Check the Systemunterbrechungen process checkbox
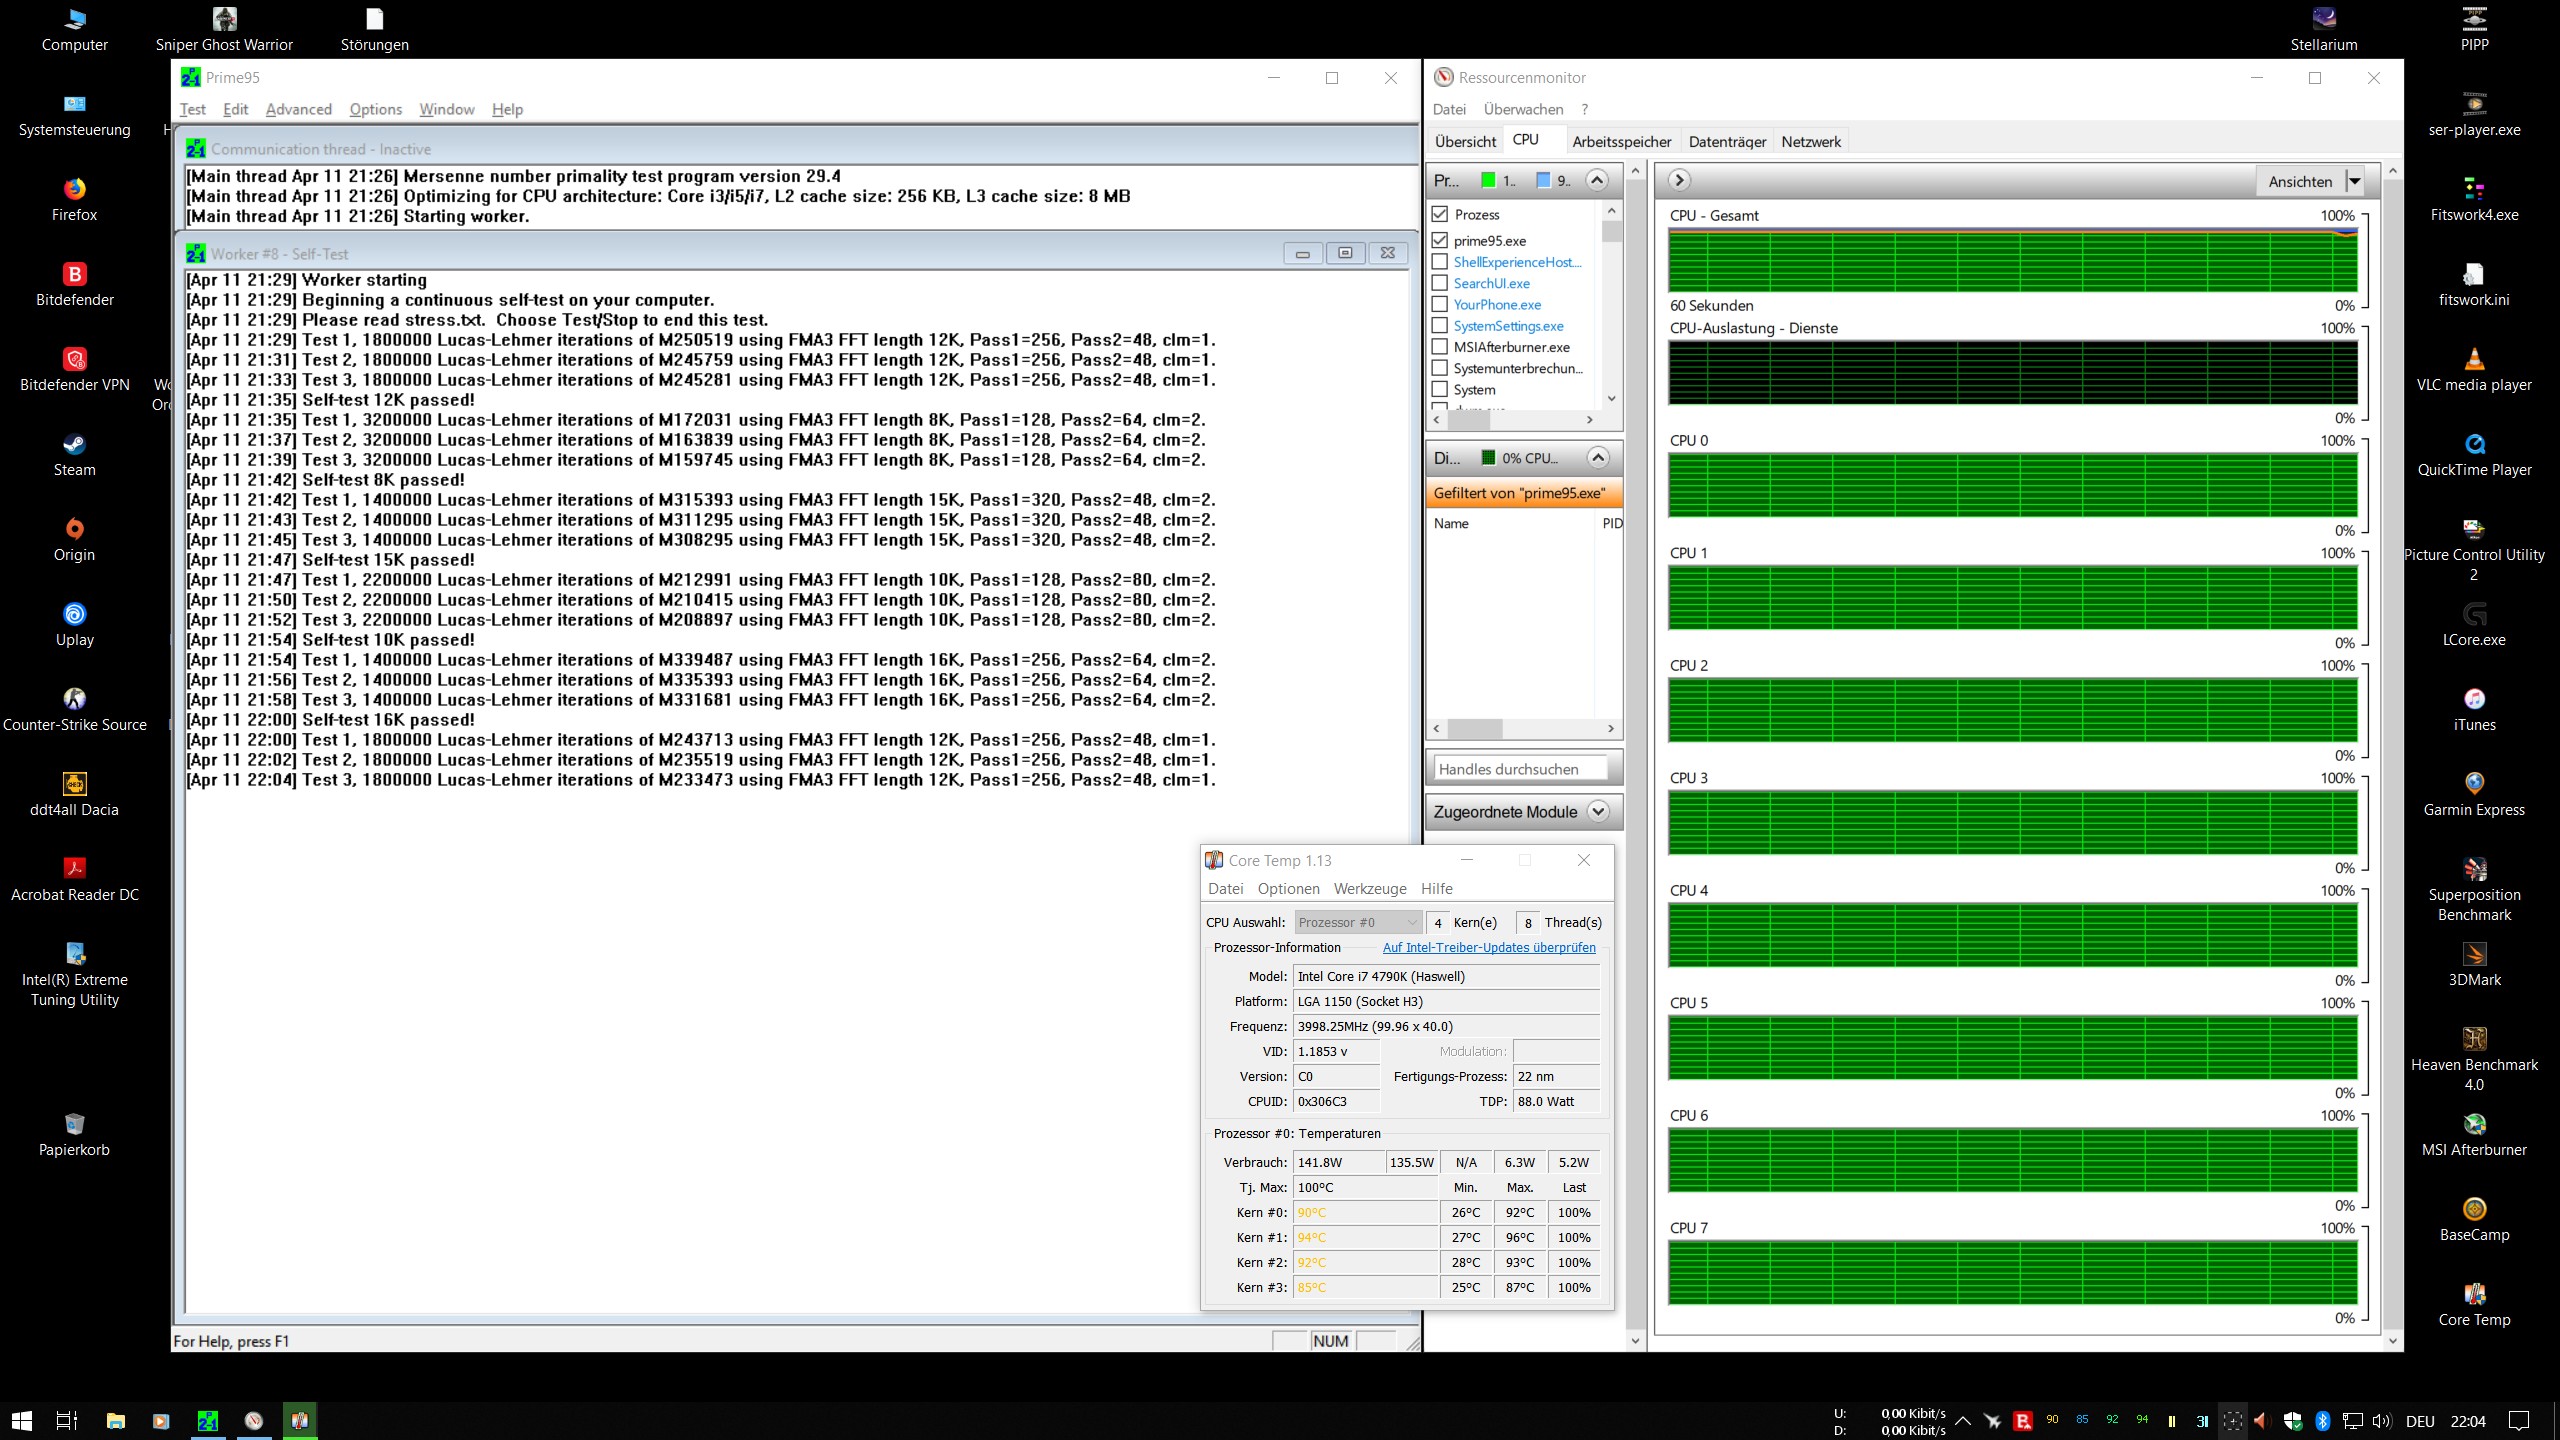Image resolution: width=2560 pixels, height=1440 pixels. point(1440,368)
